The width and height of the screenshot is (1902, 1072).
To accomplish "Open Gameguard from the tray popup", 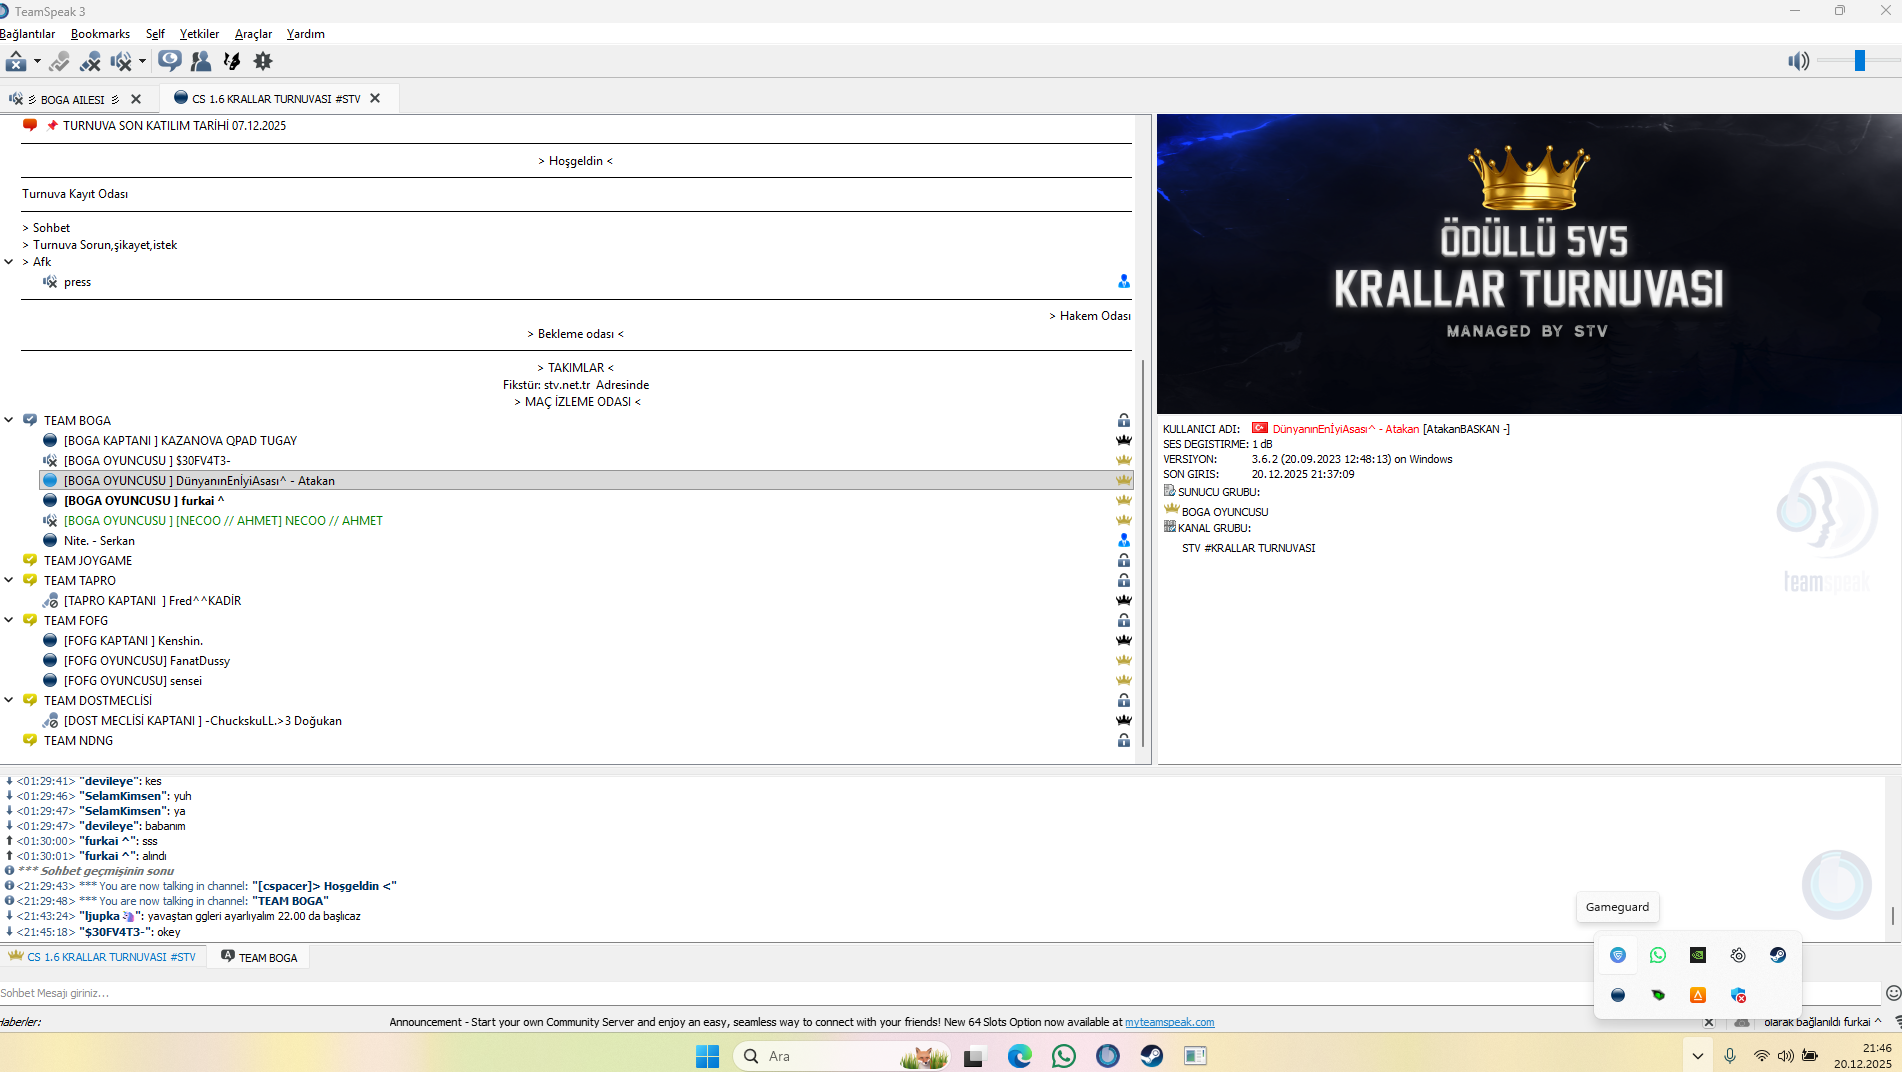I will click(1618, 955).
